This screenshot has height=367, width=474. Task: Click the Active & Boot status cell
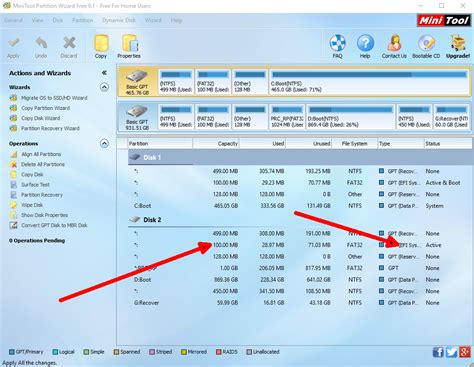443,183
